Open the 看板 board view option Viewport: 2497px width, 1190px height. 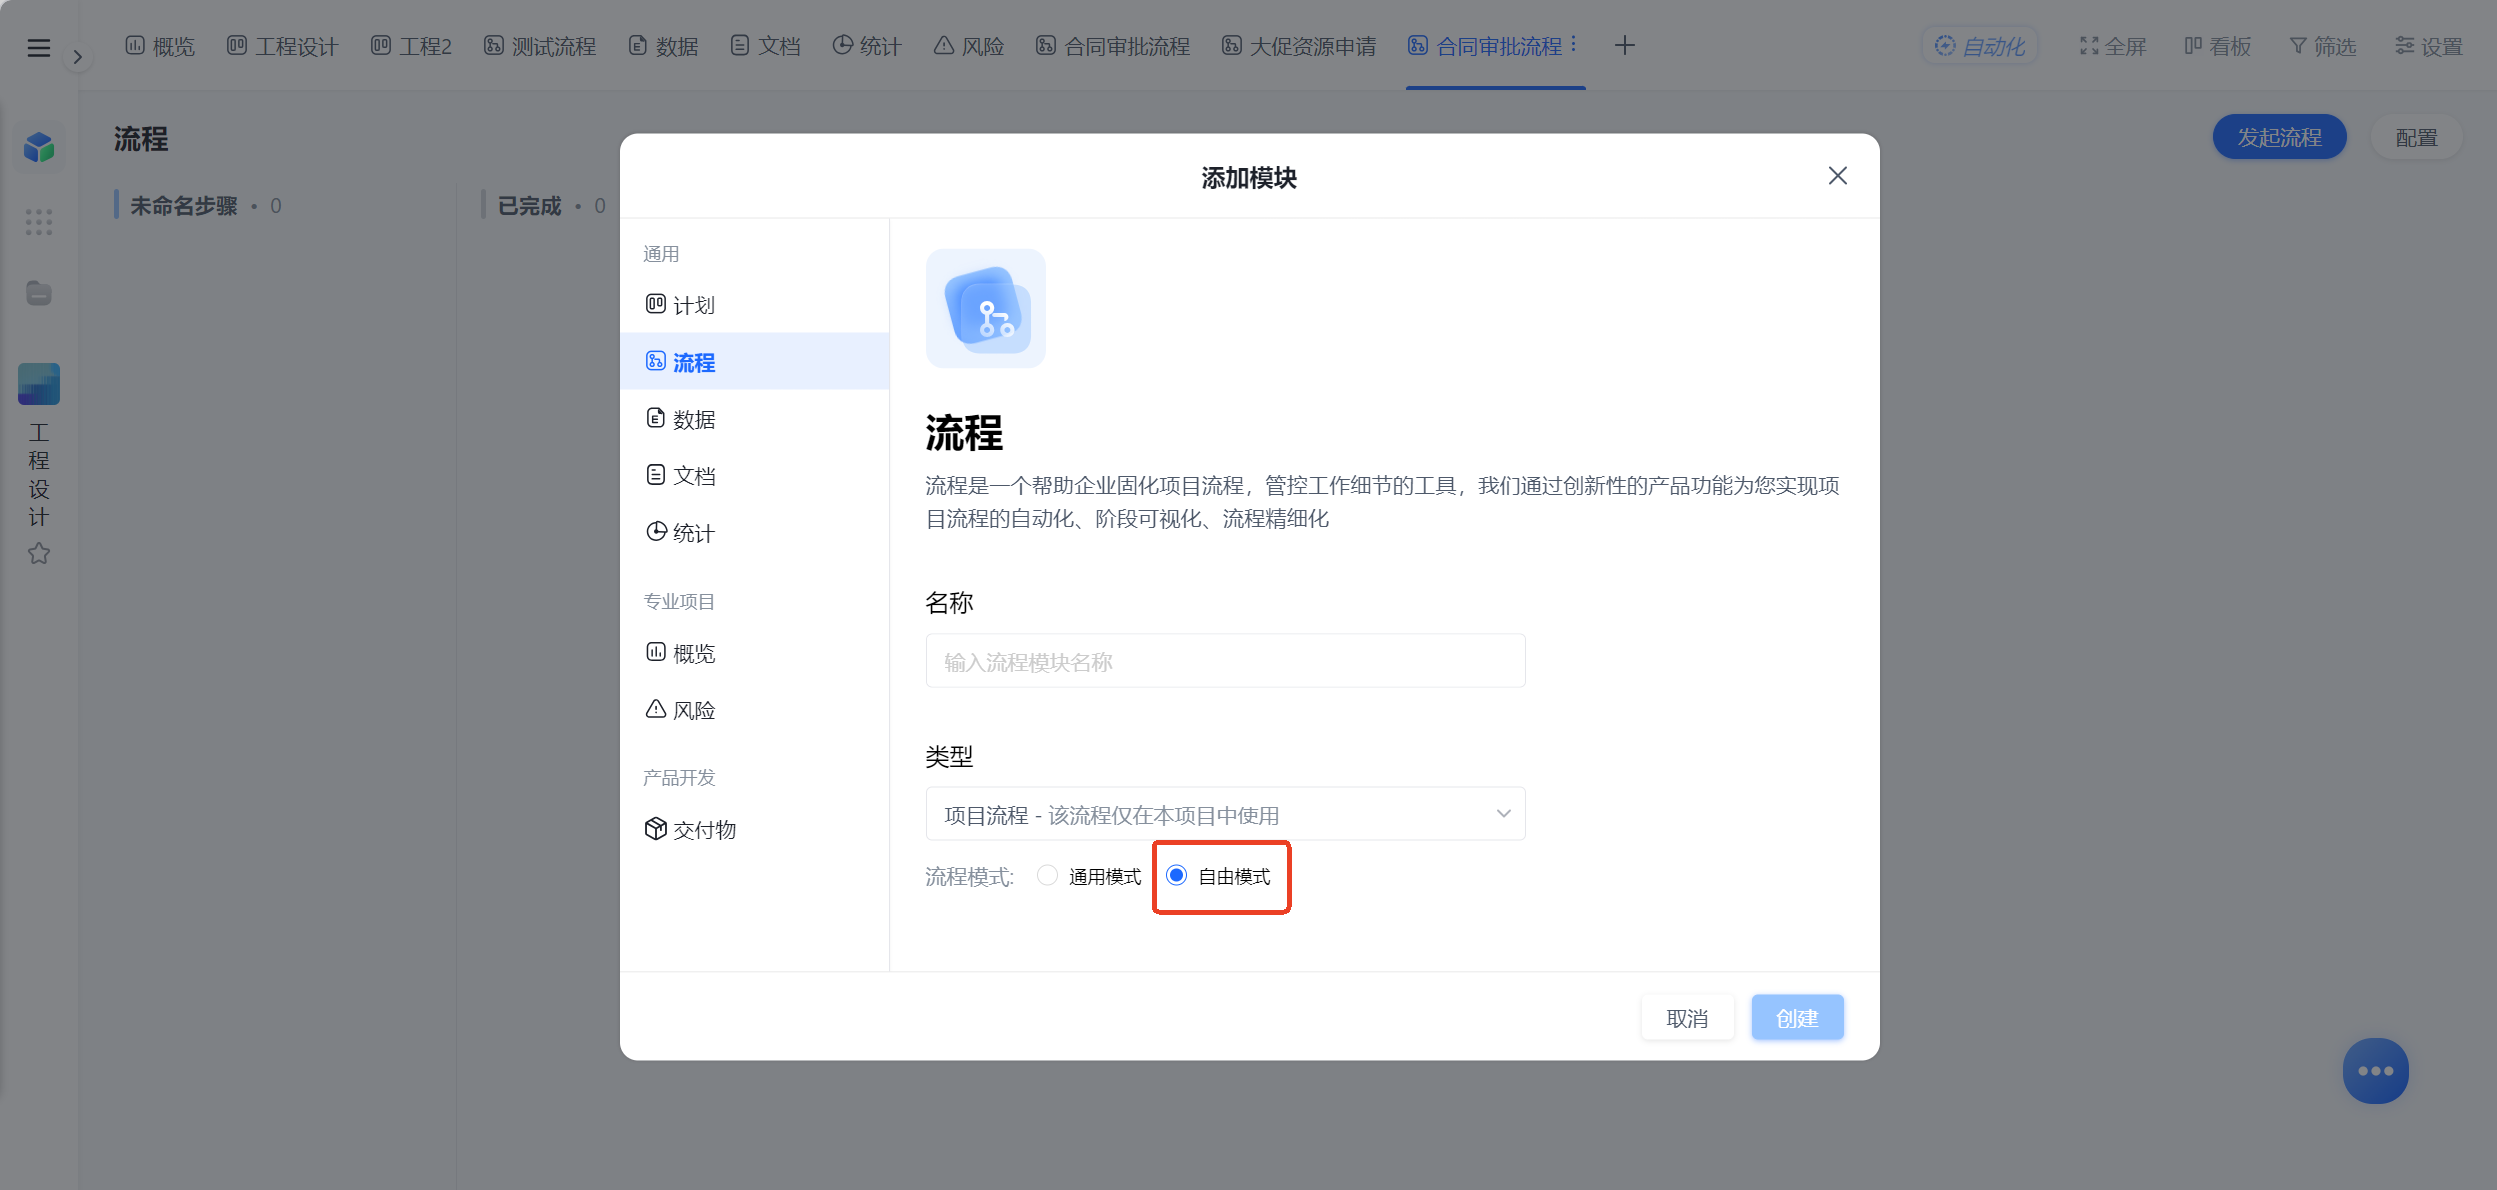[x=2218, y=46]
